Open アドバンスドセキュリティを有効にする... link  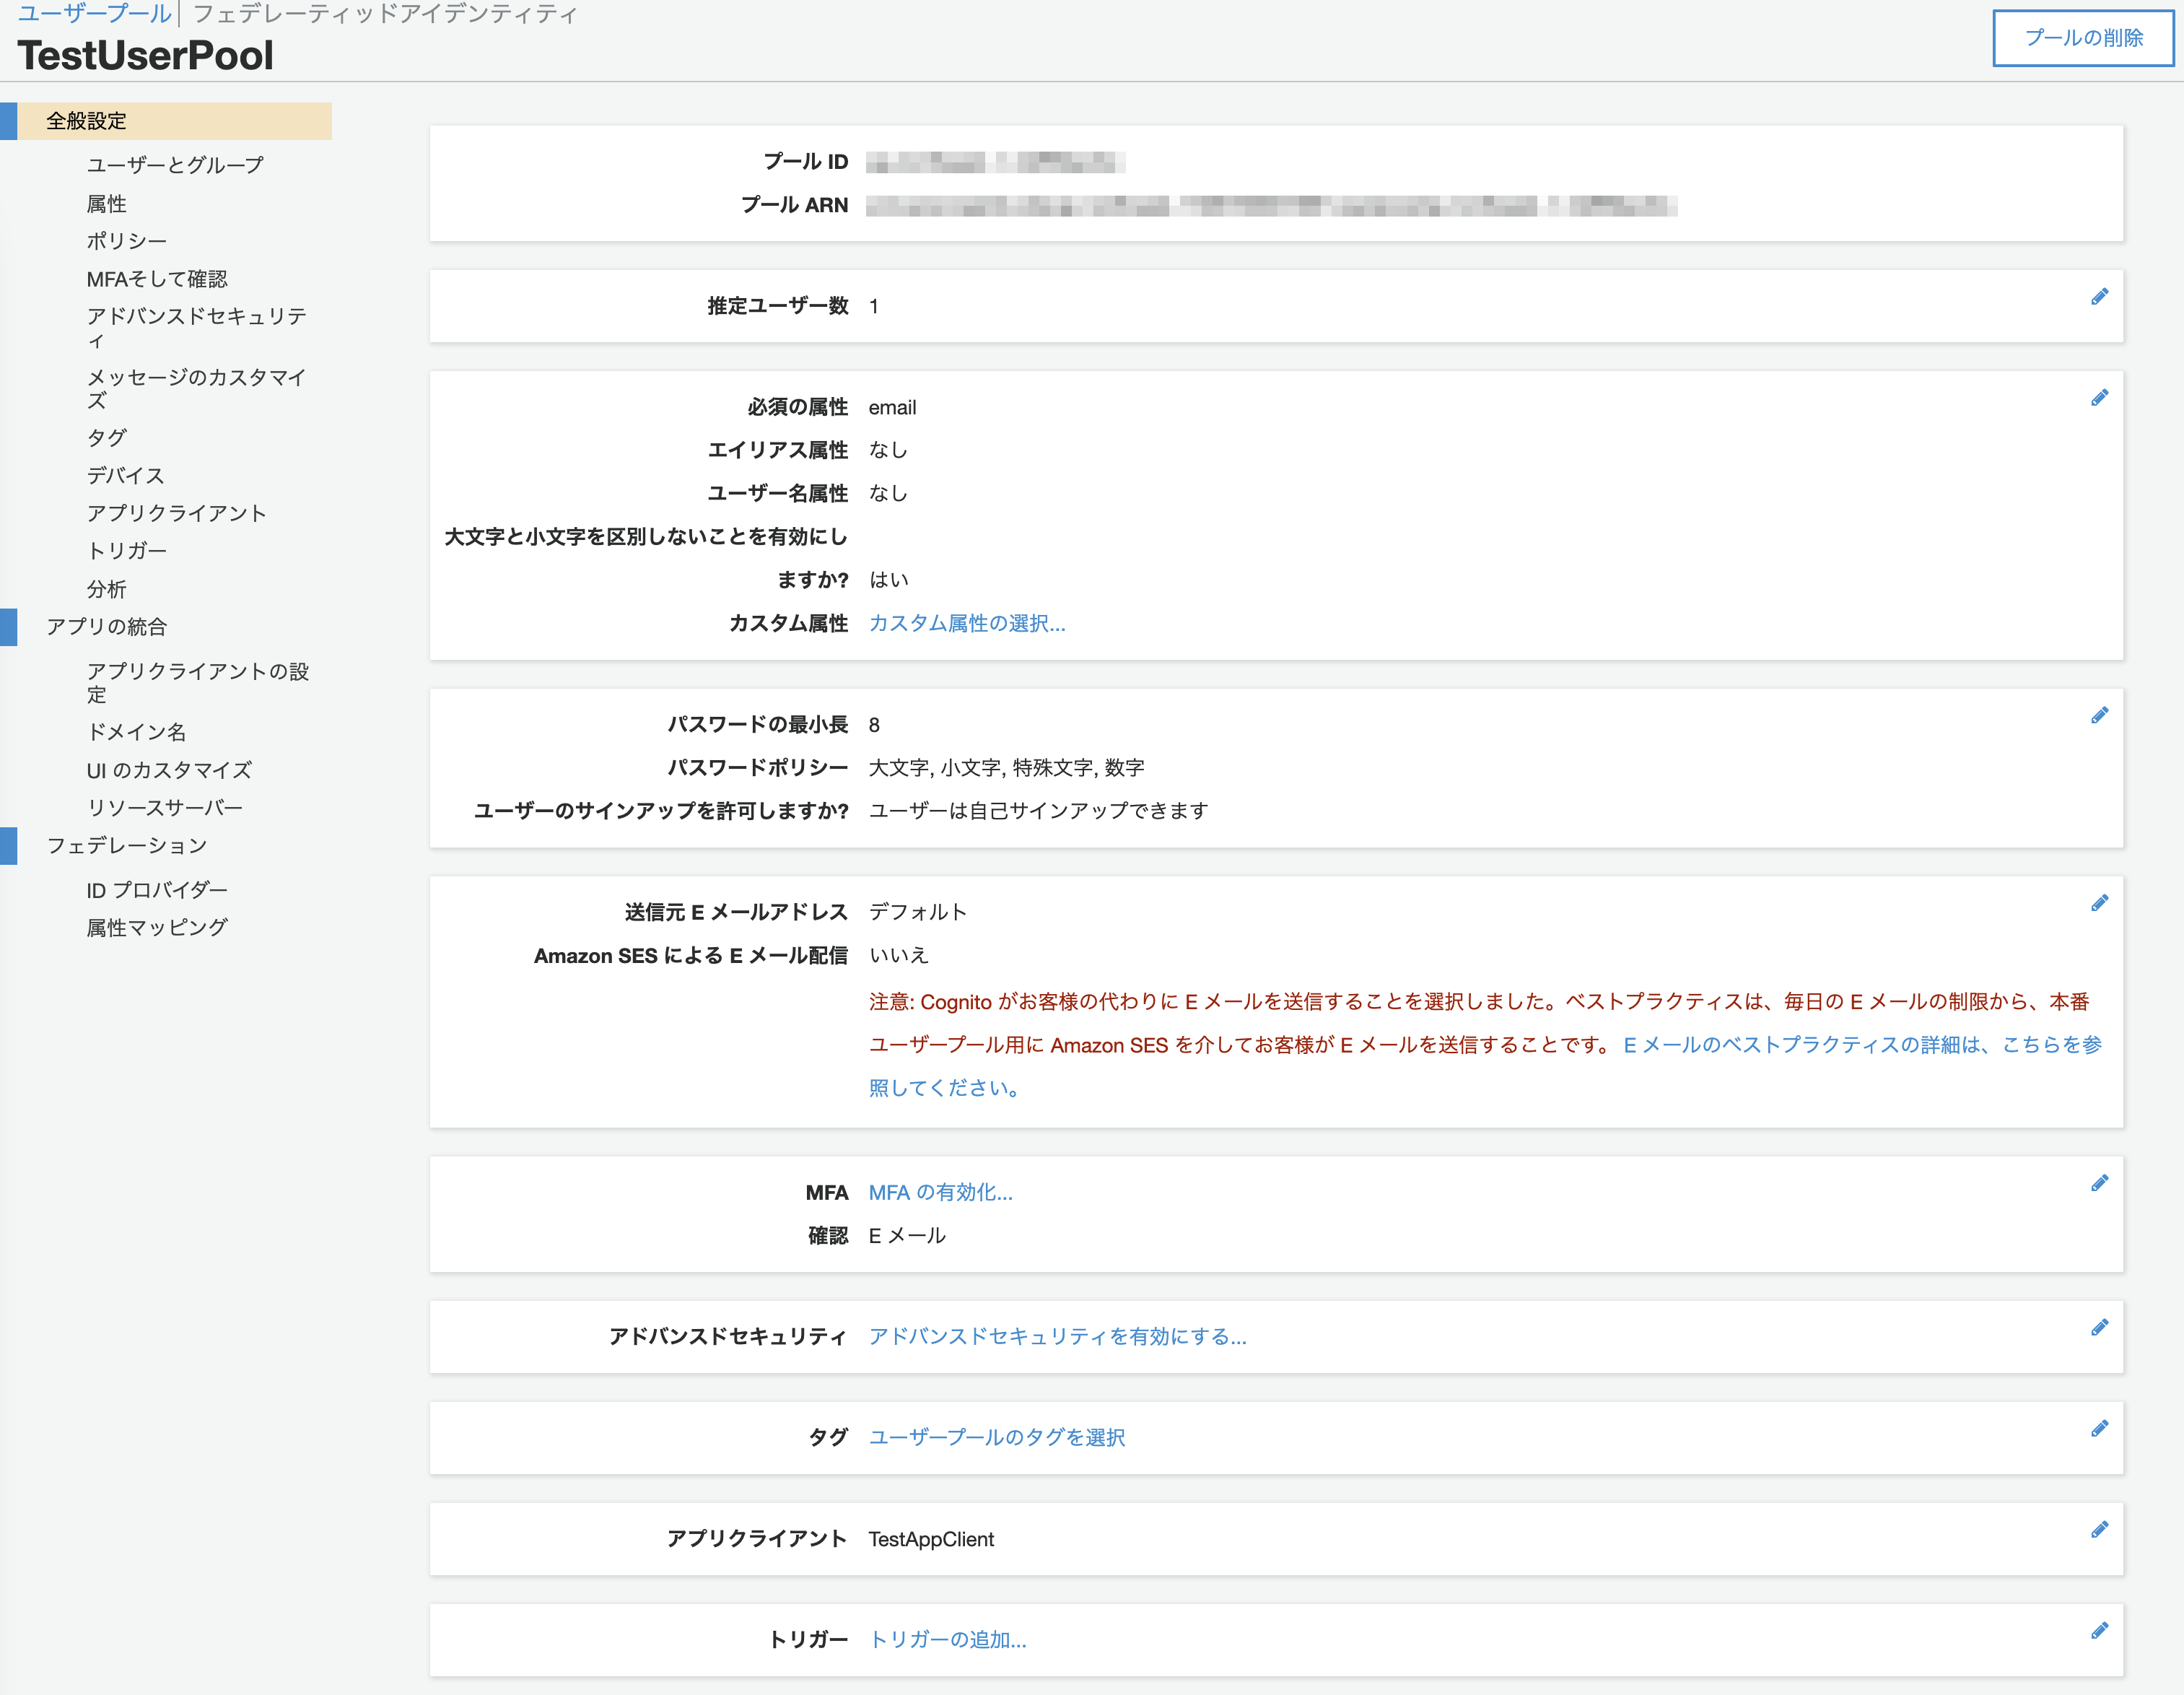(x=1057, y=1336)
